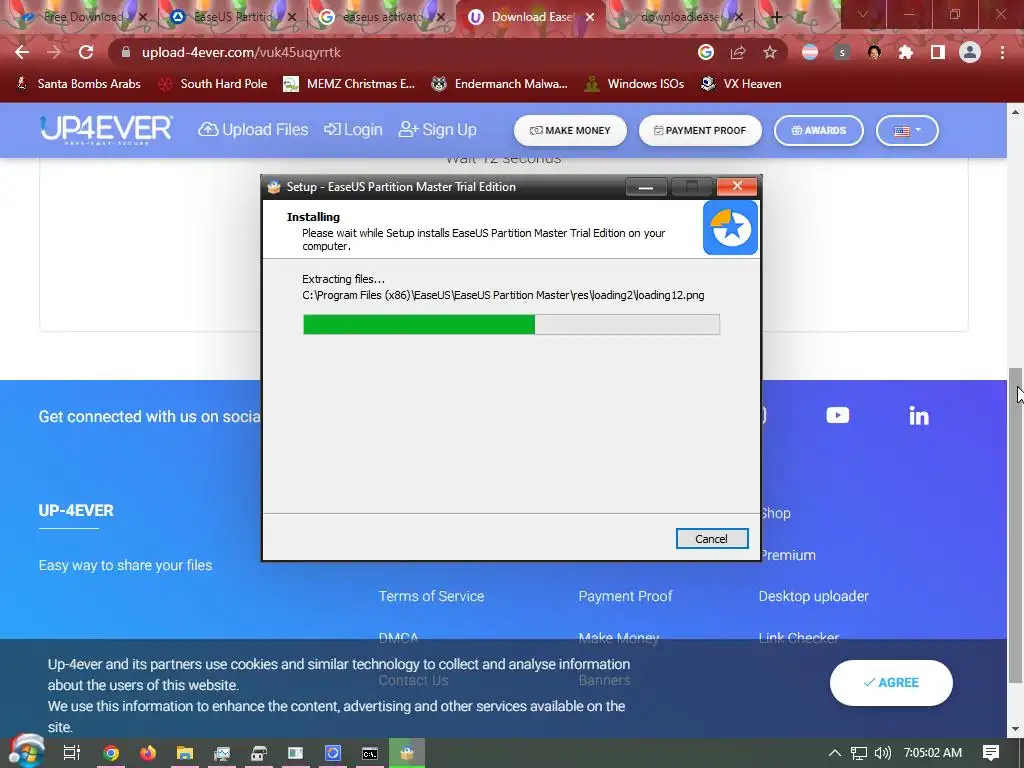
Task: Click the Chrome back arrow
Action: (x=22, y=52)
